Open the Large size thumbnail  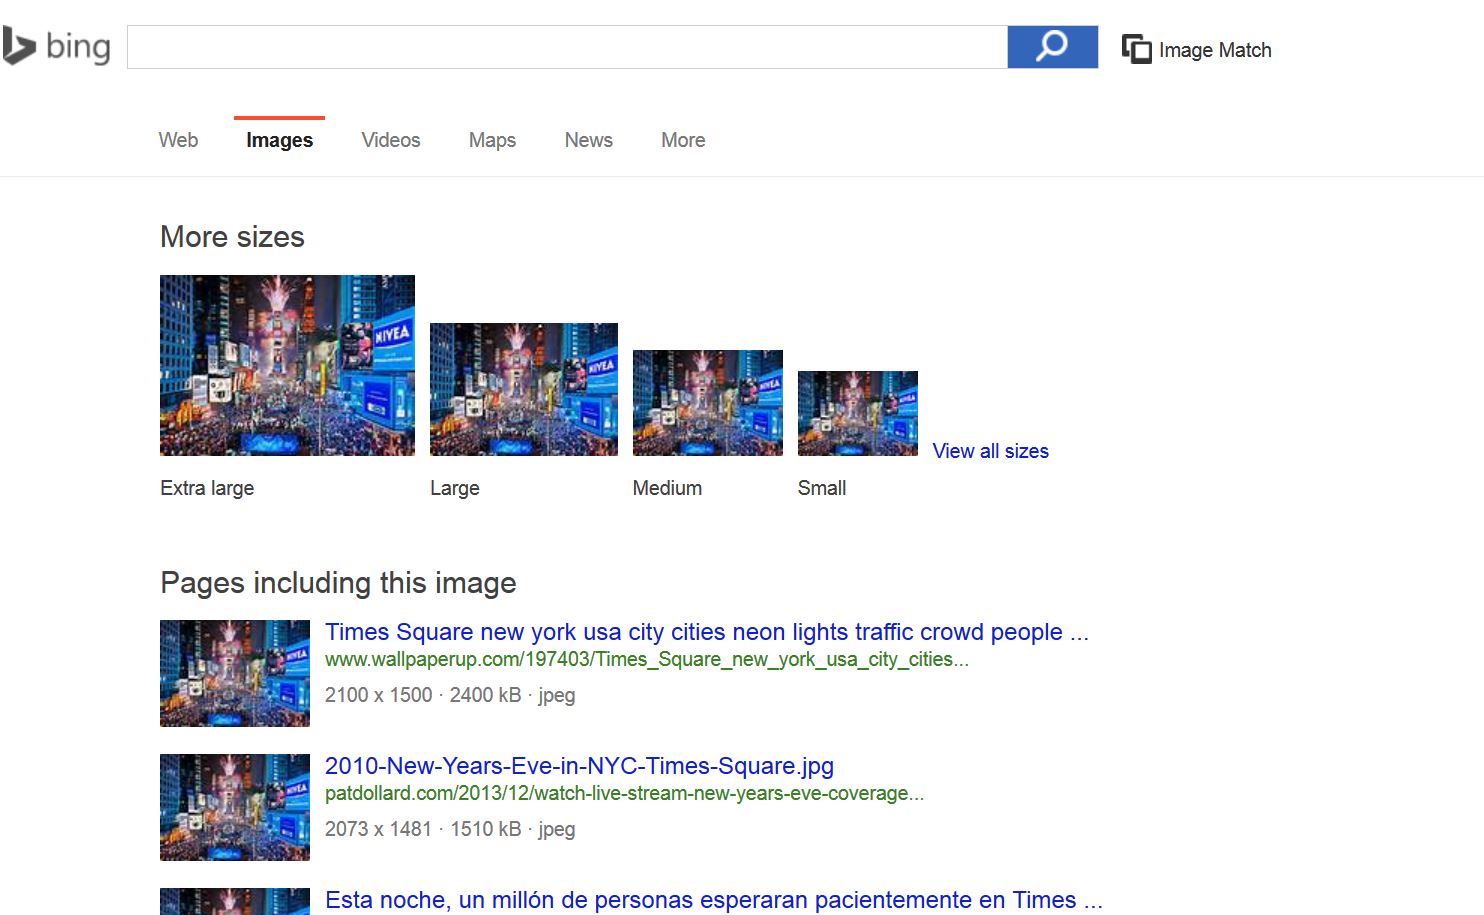pyautogui.click(x=524, y=389)
